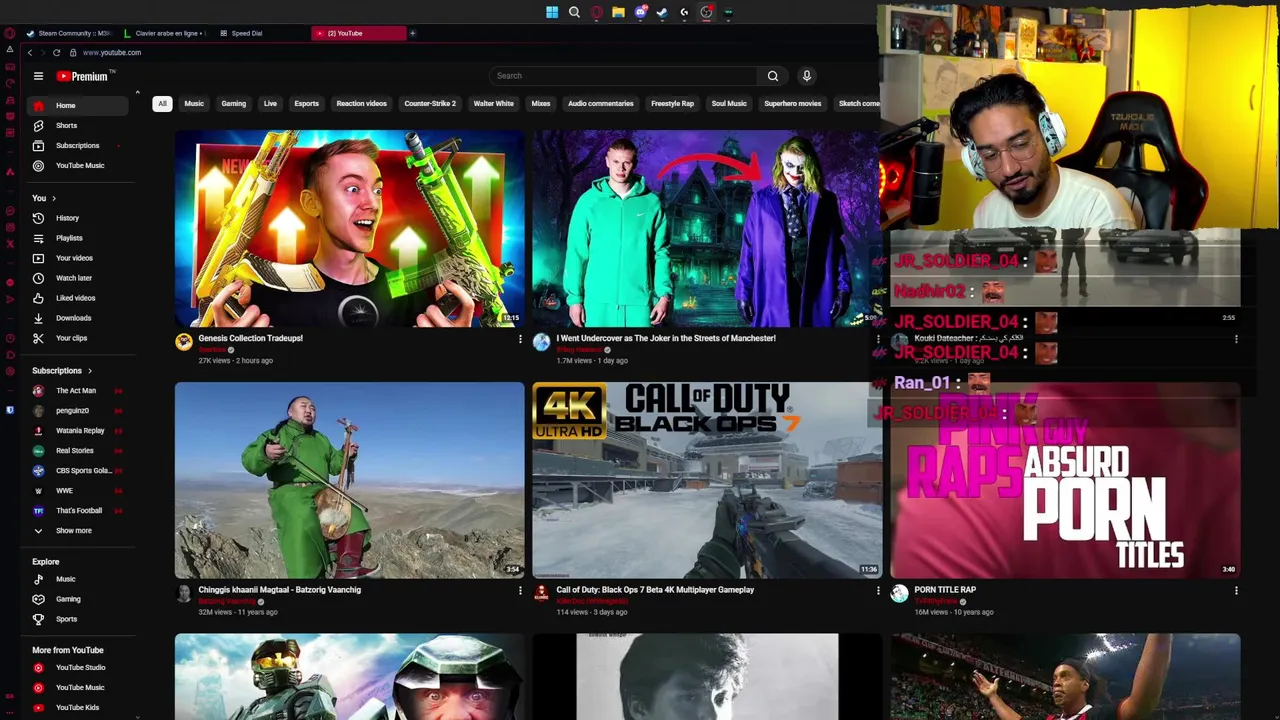Open options menu for Genesis Collection Tradeups video
The image size is (1280, 720).
click(x=520, y=340)
